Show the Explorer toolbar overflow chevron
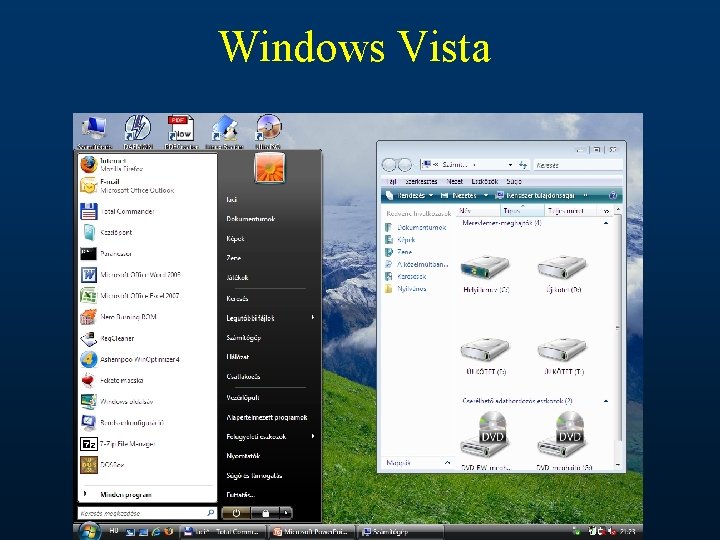Image resolution: width=720 pixels, height=540 pixels. [x=585, y=196]
